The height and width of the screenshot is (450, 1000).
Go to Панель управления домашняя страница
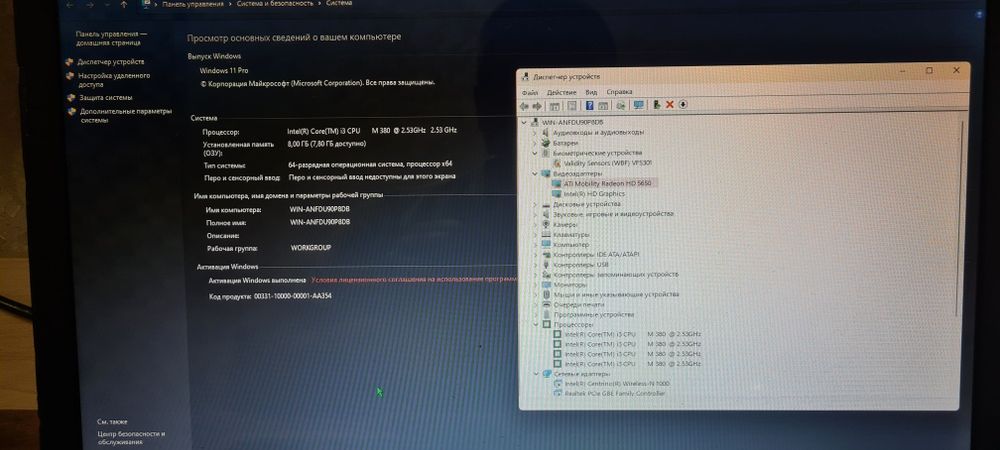pos(112,38)
